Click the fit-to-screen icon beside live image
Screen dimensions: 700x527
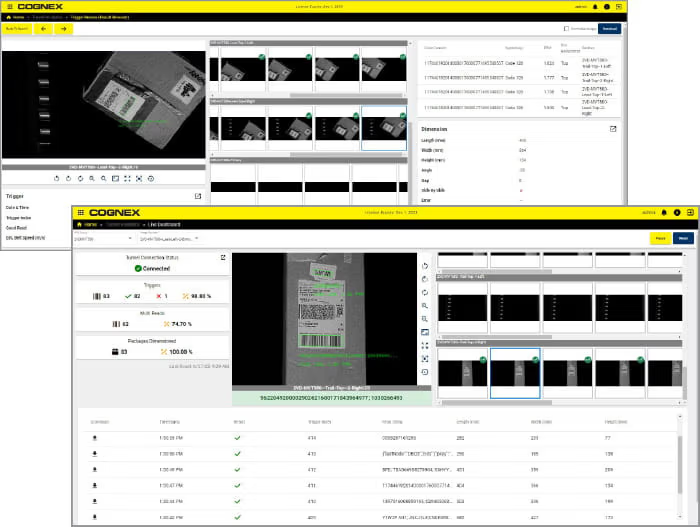pos(426,345)
